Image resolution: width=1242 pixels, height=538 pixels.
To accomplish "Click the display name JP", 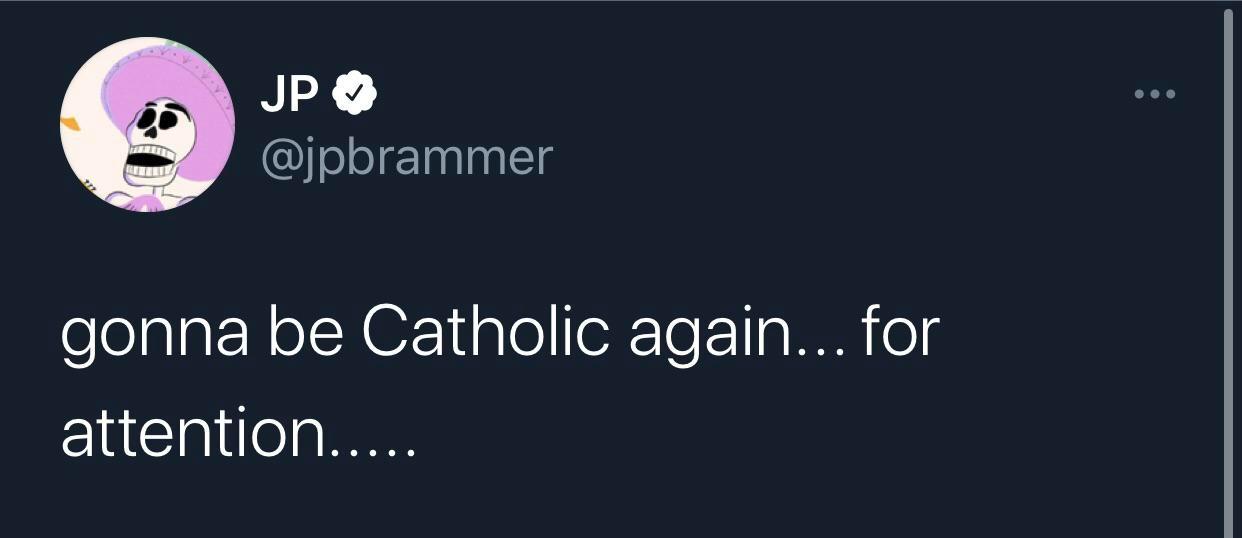I will pyautogui.click(x=290, y=95).
